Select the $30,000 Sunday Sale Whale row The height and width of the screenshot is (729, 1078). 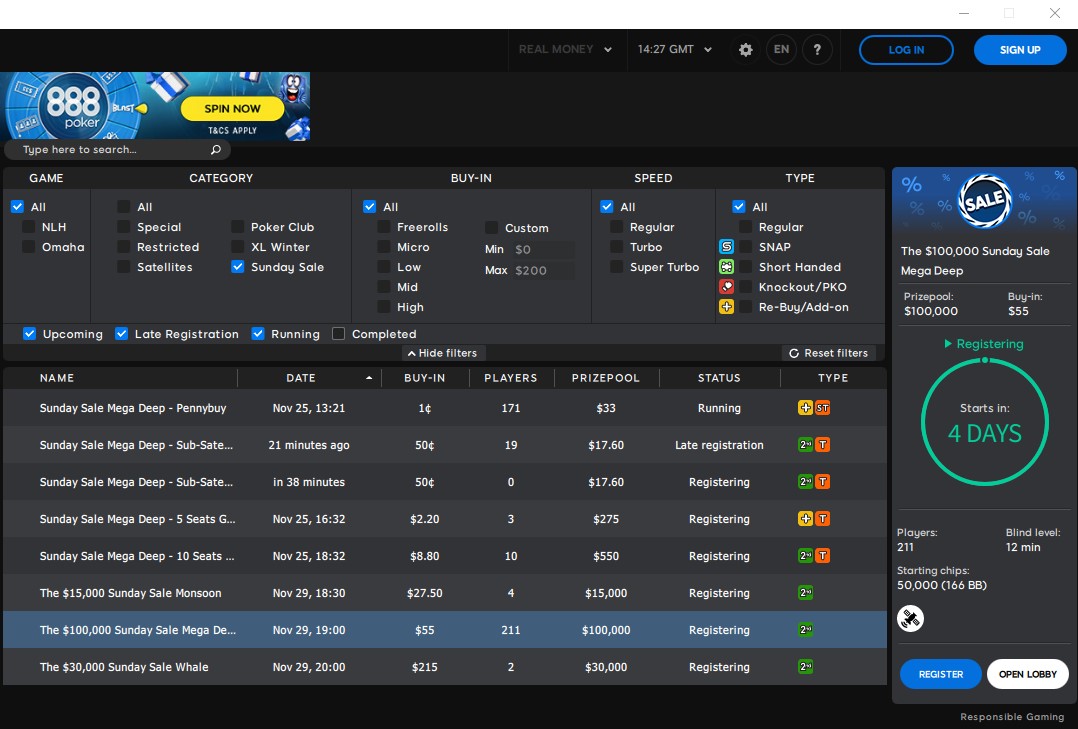pos(124,667)
